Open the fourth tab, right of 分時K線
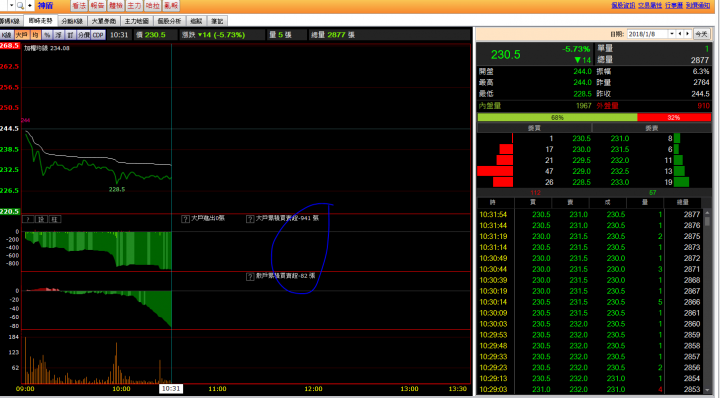 pyautogui.click(x=104, y=21)
